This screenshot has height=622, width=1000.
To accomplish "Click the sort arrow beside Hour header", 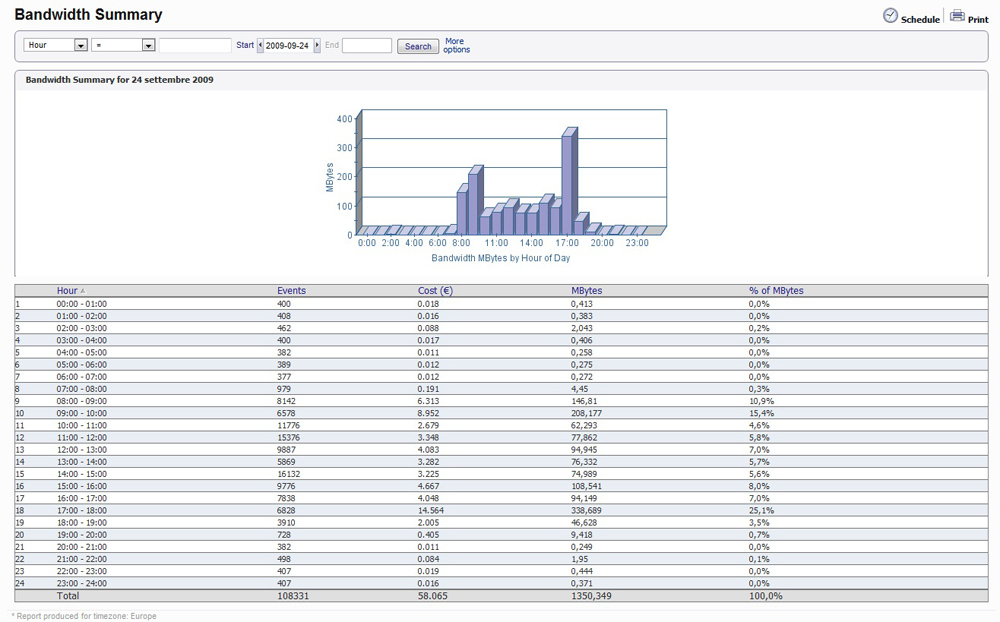I will 82,291.
